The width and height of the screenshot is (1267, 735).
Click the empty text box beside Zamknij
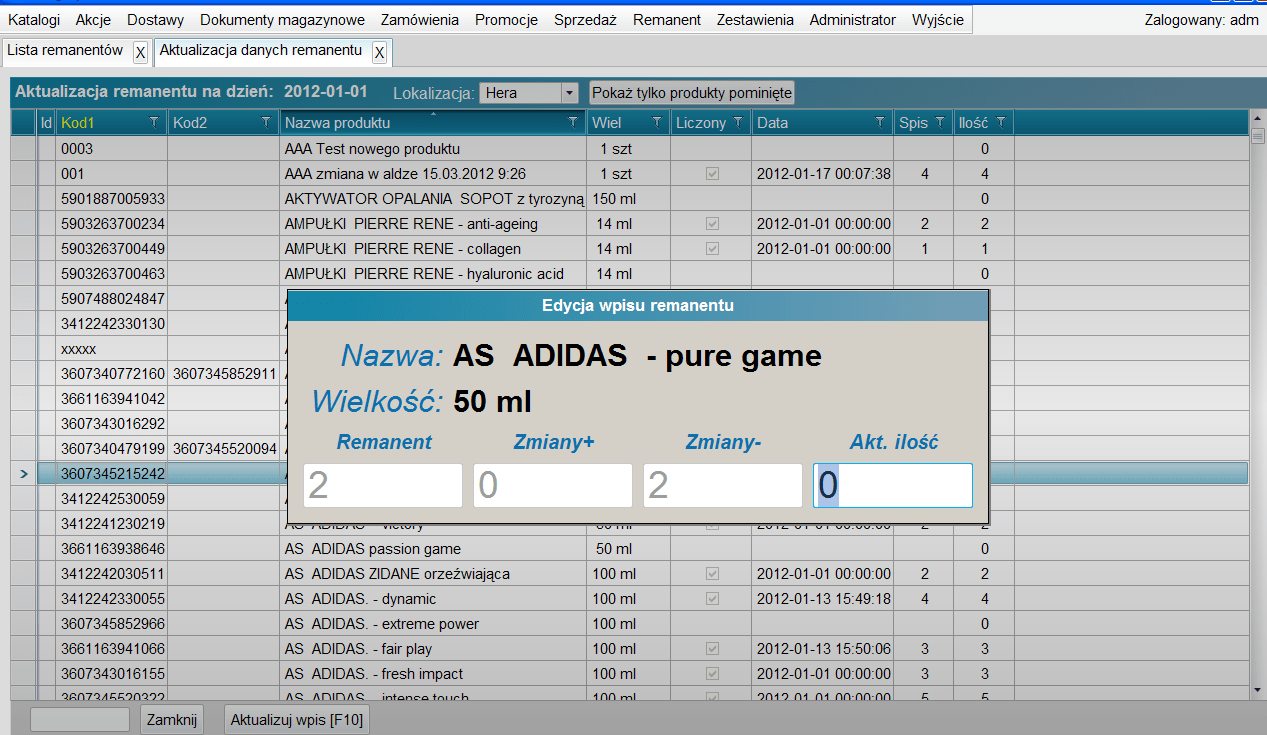pos(80,719)
